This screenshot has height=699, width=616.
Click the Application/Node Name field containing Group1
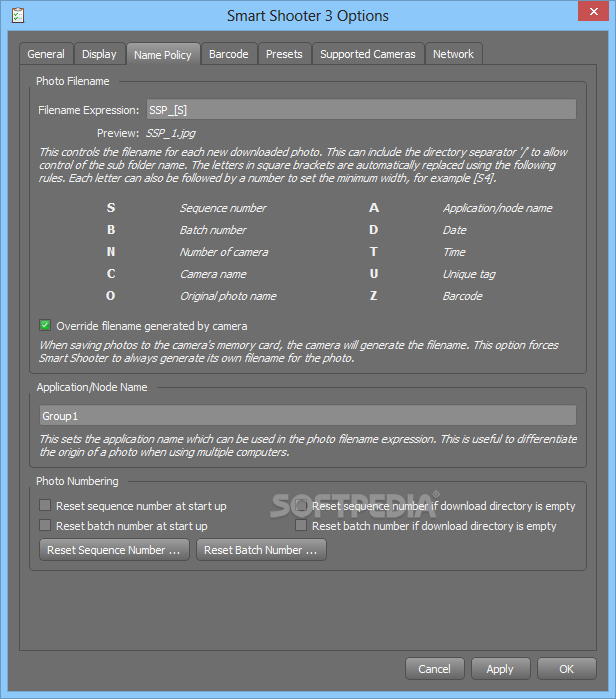[308, 416]
